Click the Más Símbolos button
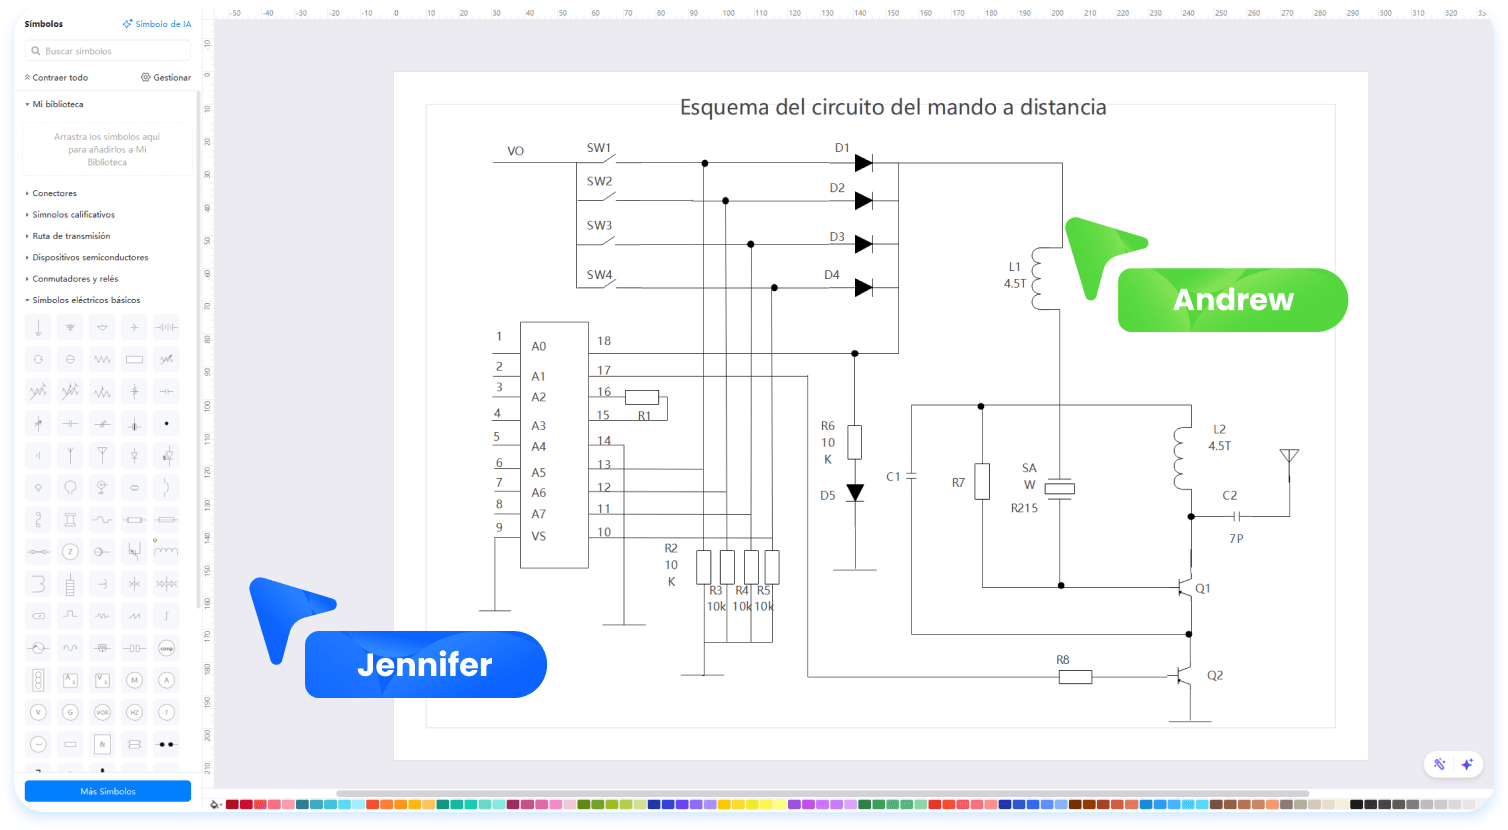 [107, 791]
